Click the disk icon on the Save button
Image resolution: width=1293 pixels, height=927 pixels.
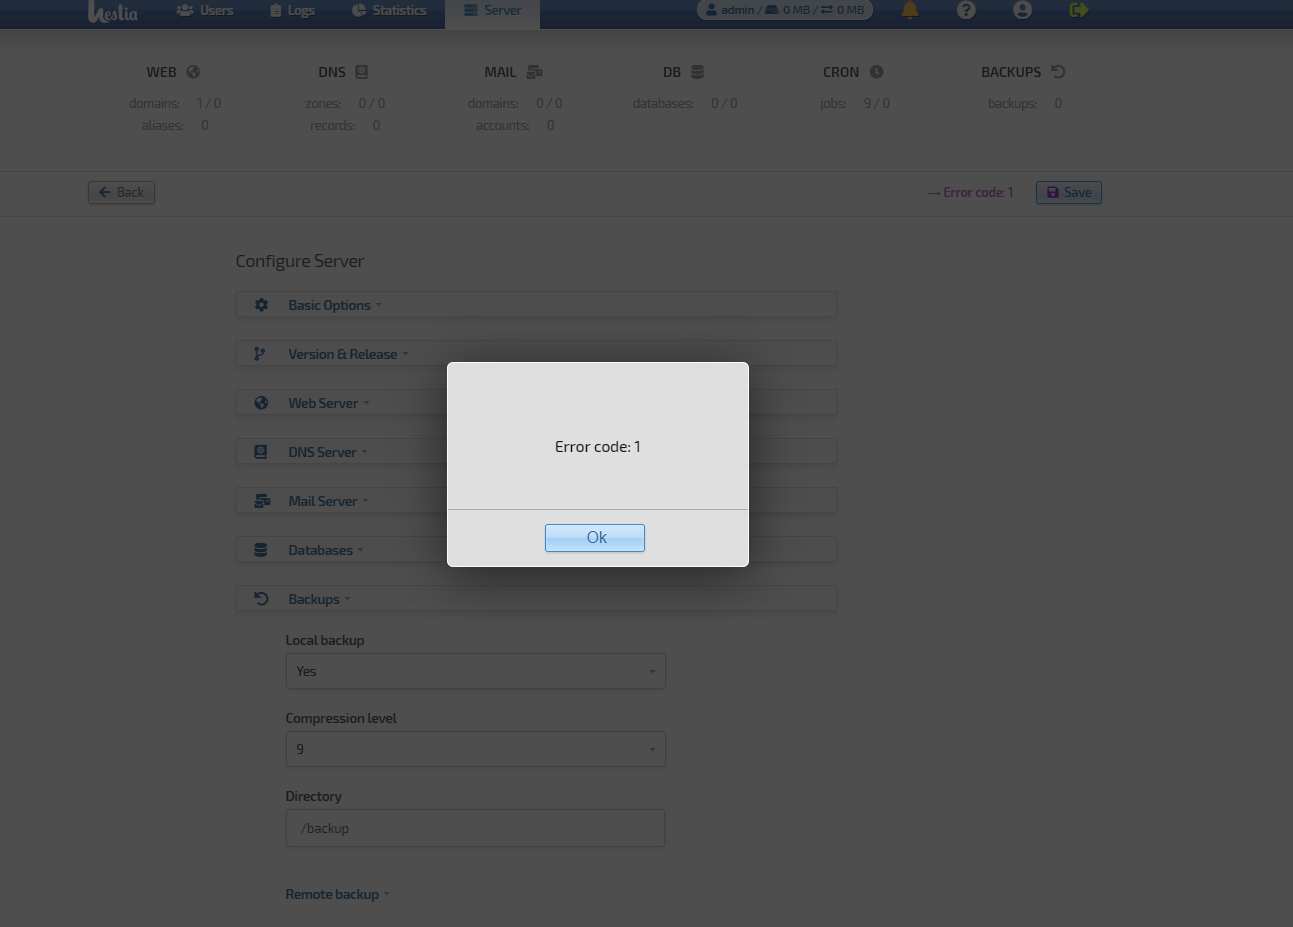click(1054, 192)
